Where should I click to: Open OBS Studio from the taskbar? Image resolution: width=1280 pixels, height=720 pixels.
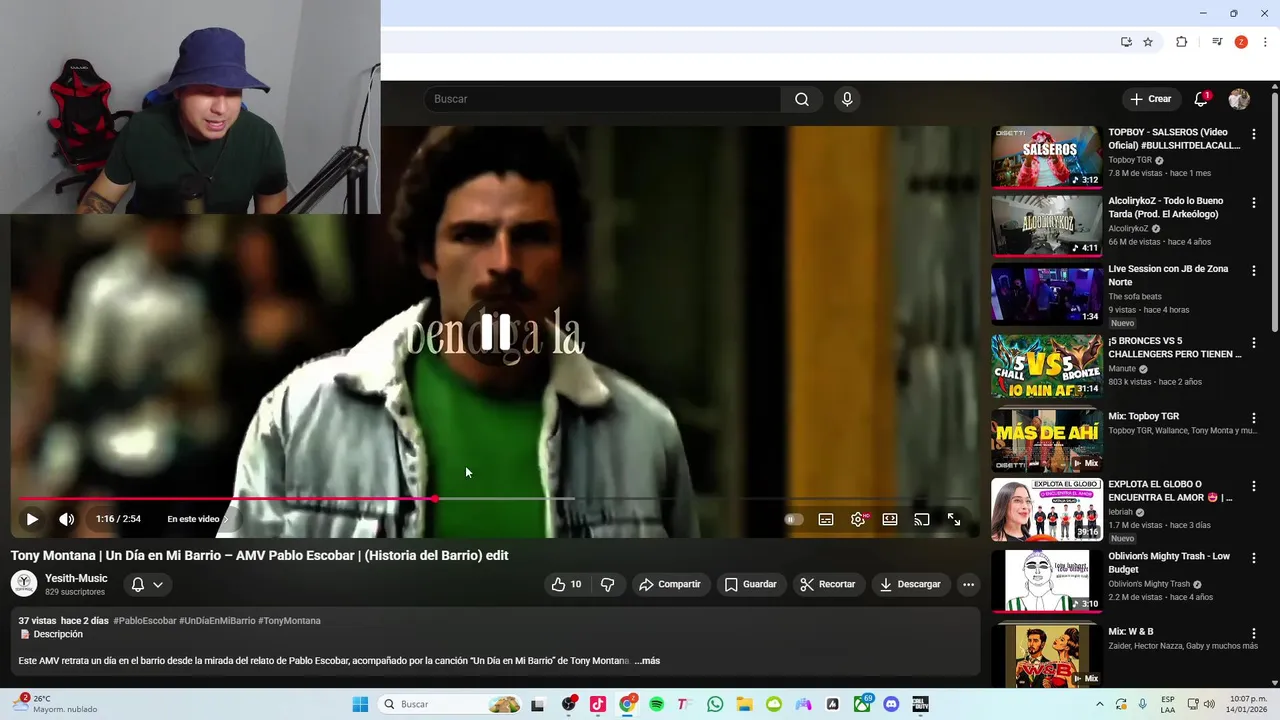click(x=569, y=704)
